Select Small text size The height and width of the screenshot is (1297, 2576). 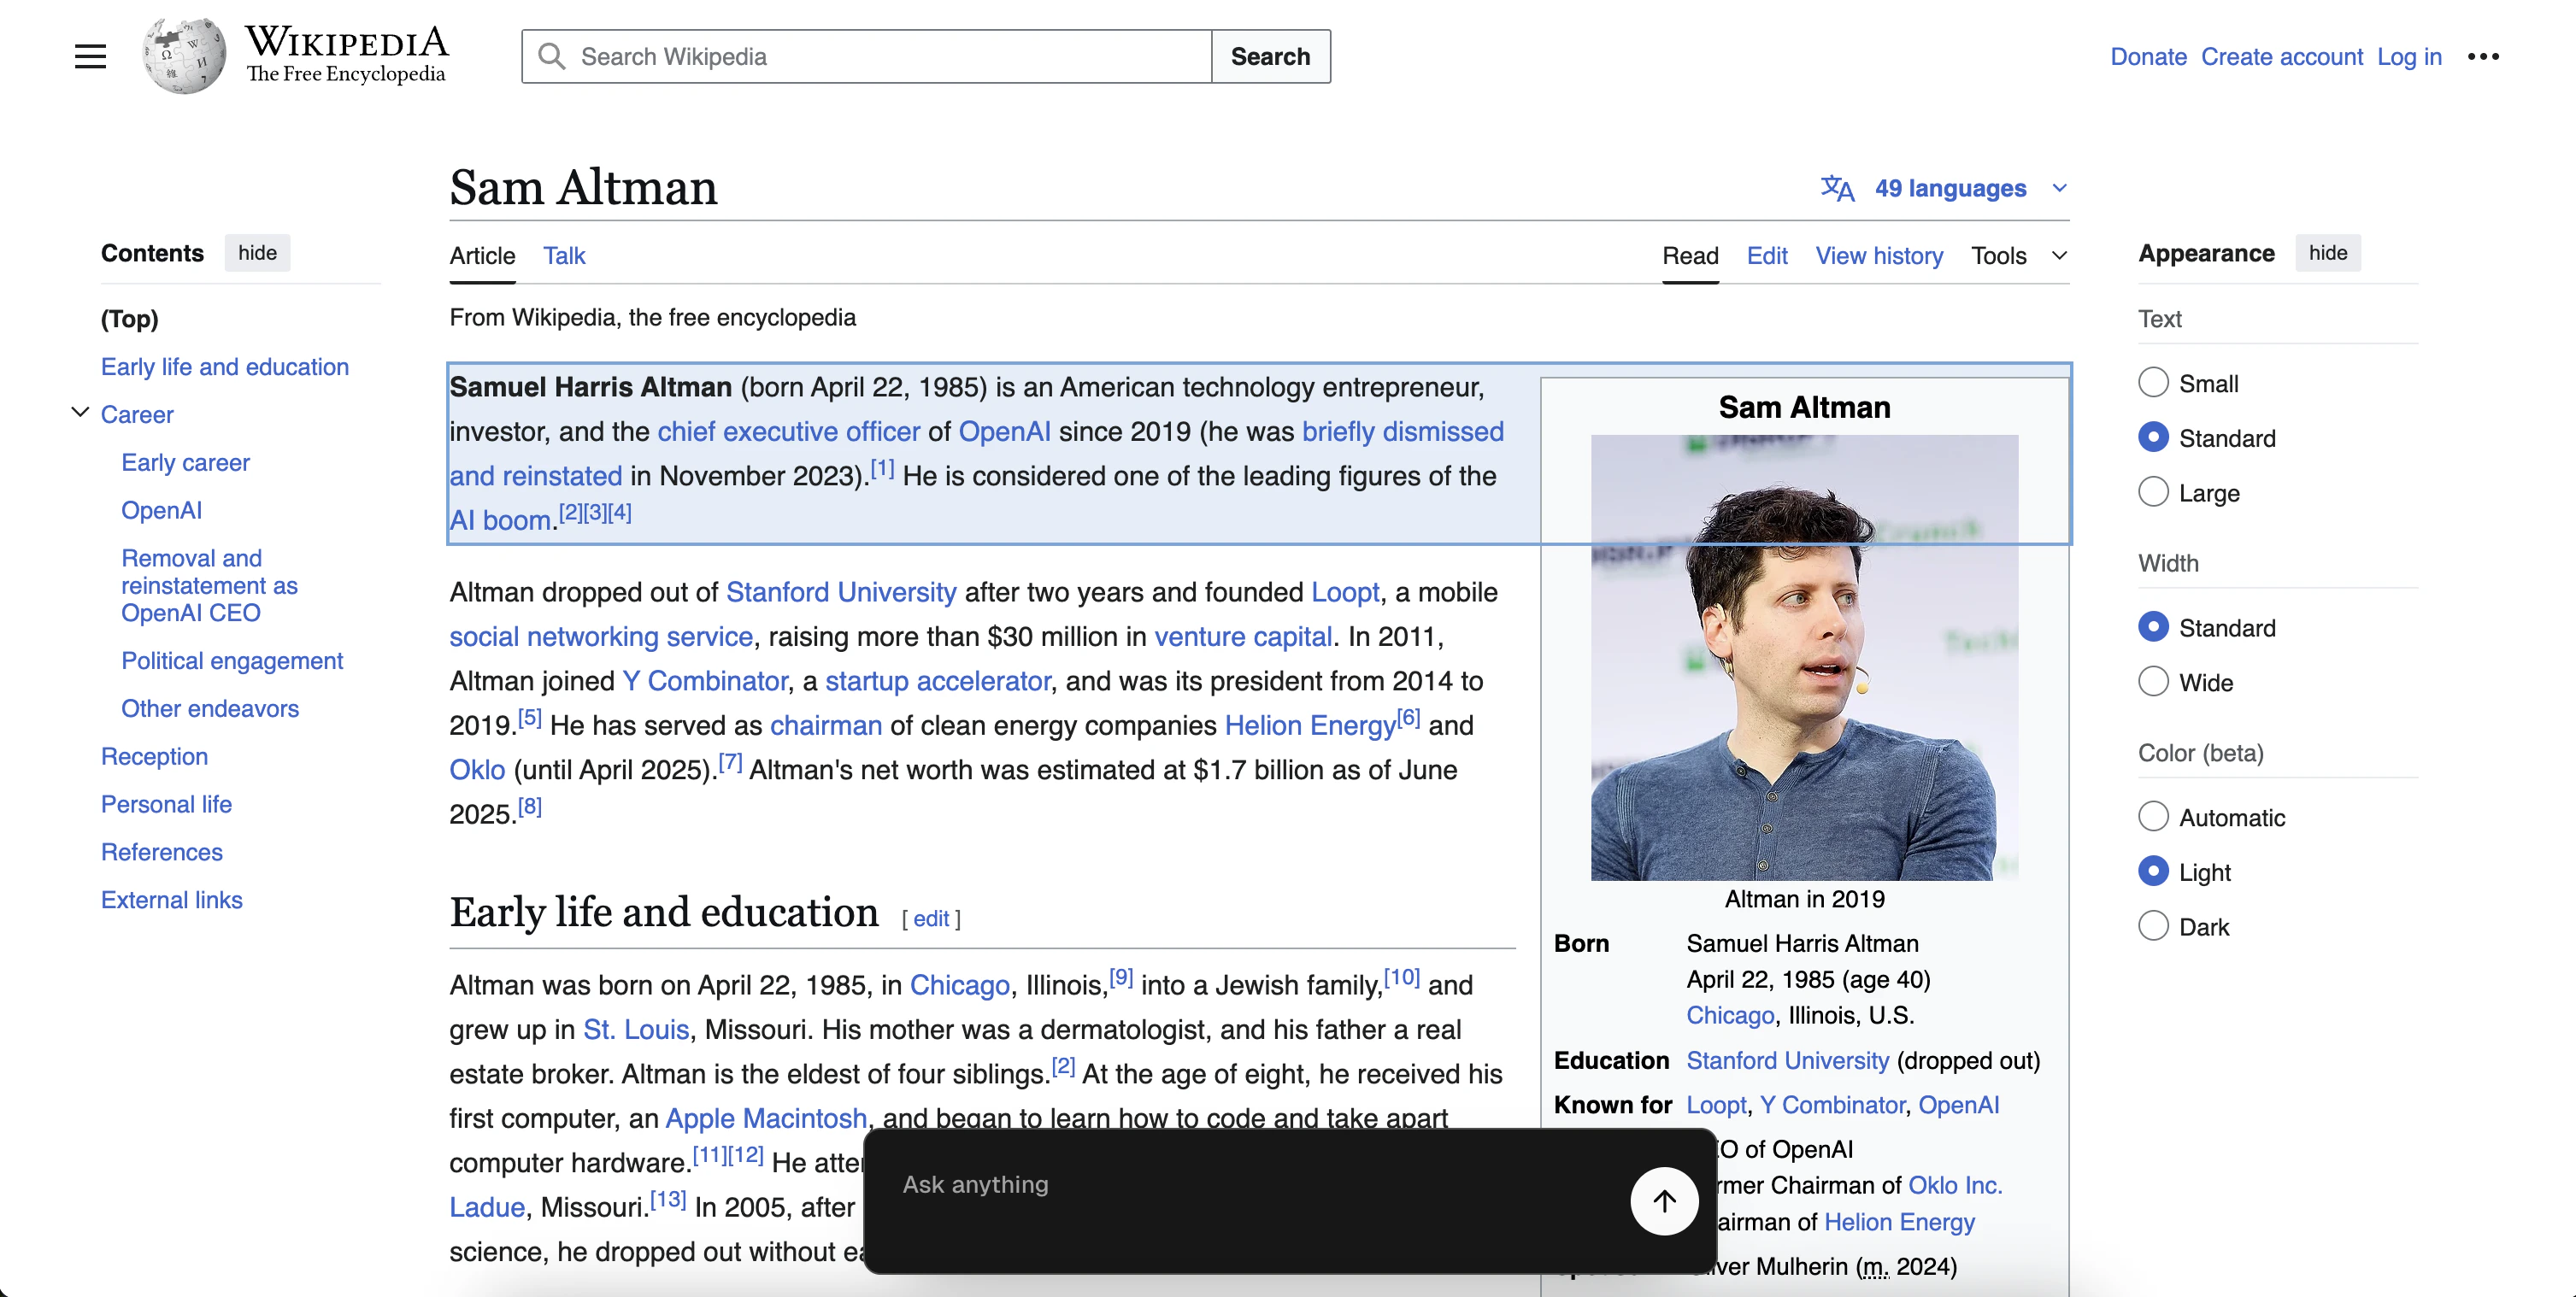coord(2153,382)
